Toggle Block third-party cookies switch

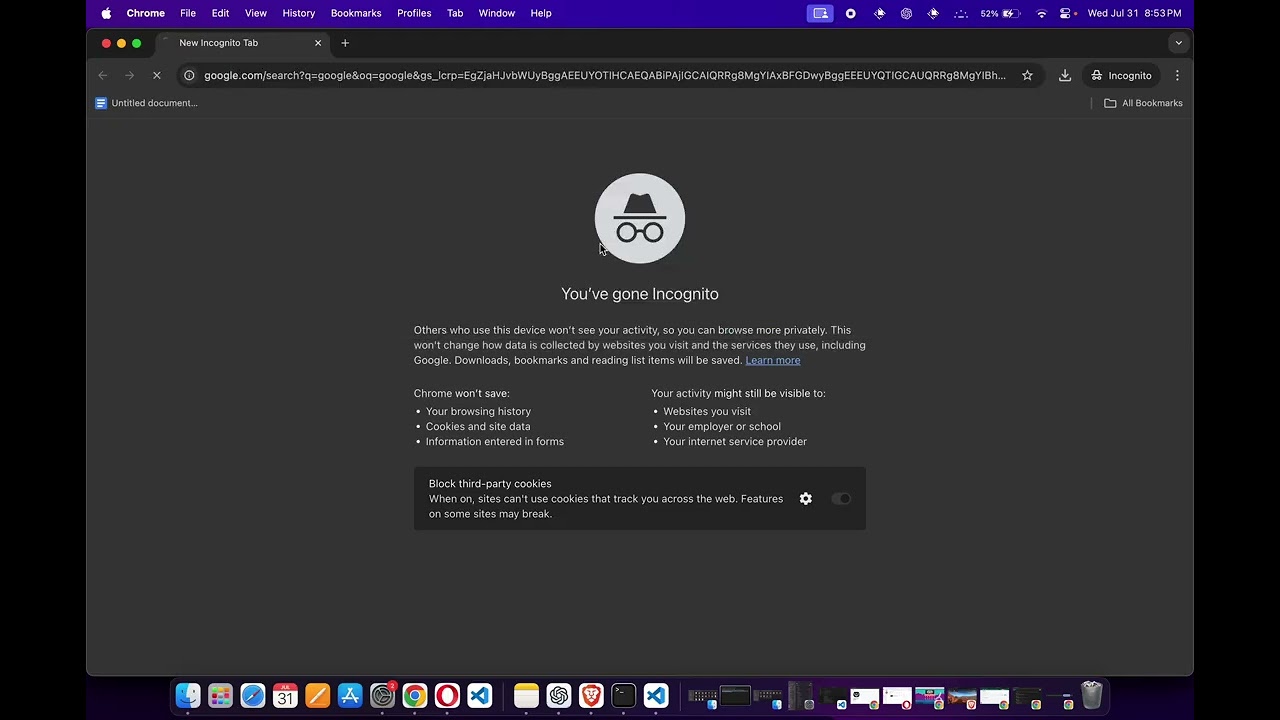(x=841, y=499)
